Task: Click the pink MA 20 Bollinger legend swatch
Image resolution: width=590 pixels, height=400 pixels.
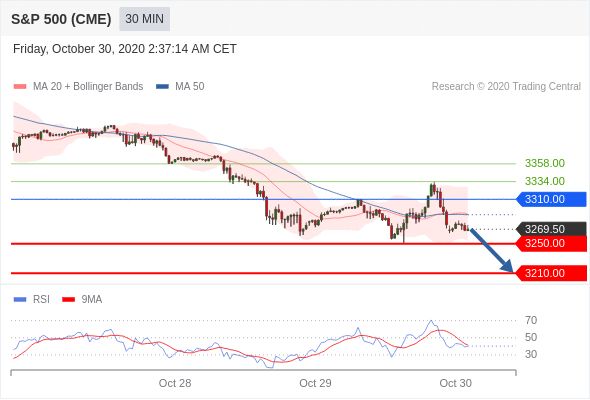Action: (20, 87)
